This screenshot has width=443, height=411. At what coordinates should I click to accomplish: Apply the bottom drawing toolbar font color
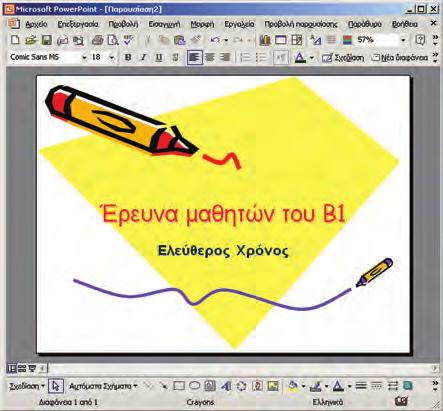[x=338, y=386]
